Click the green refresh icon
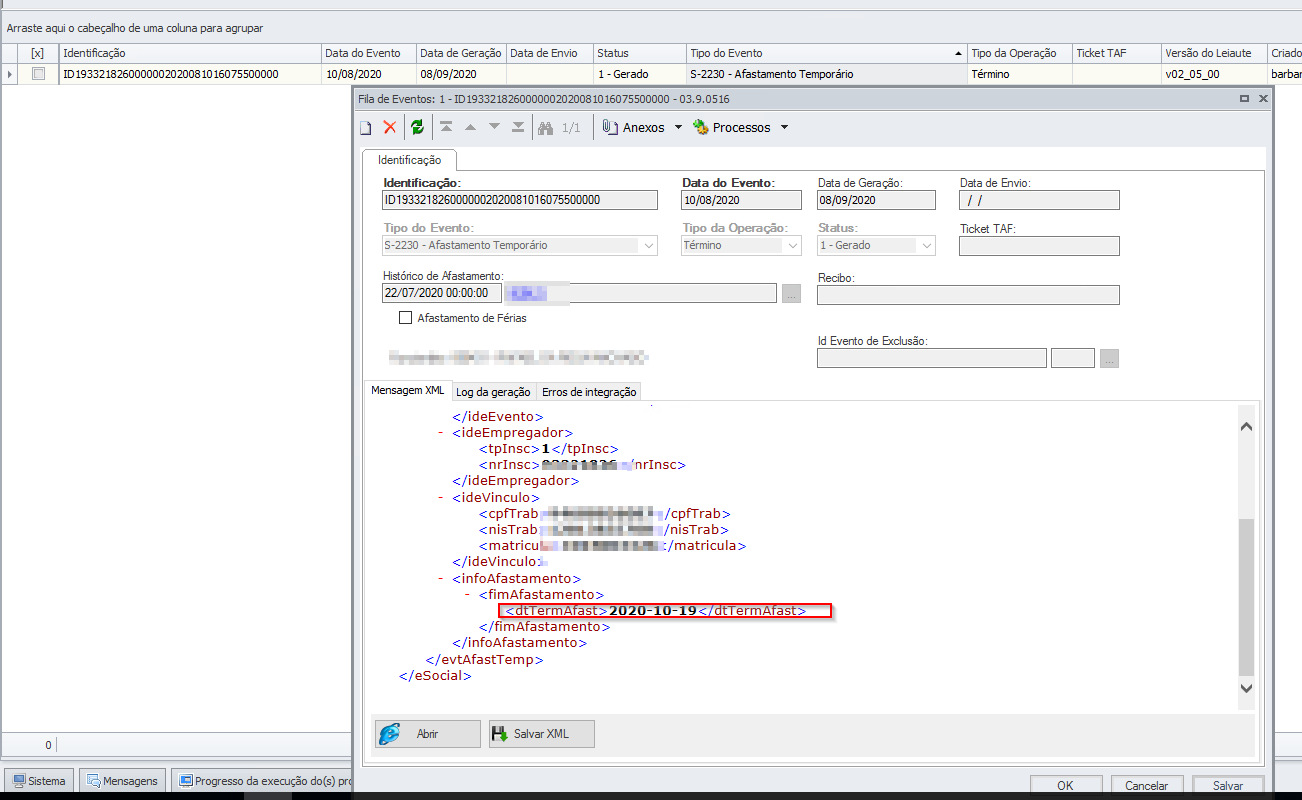The height and width of the screenshot is (800, 1302). coord(417,127)
